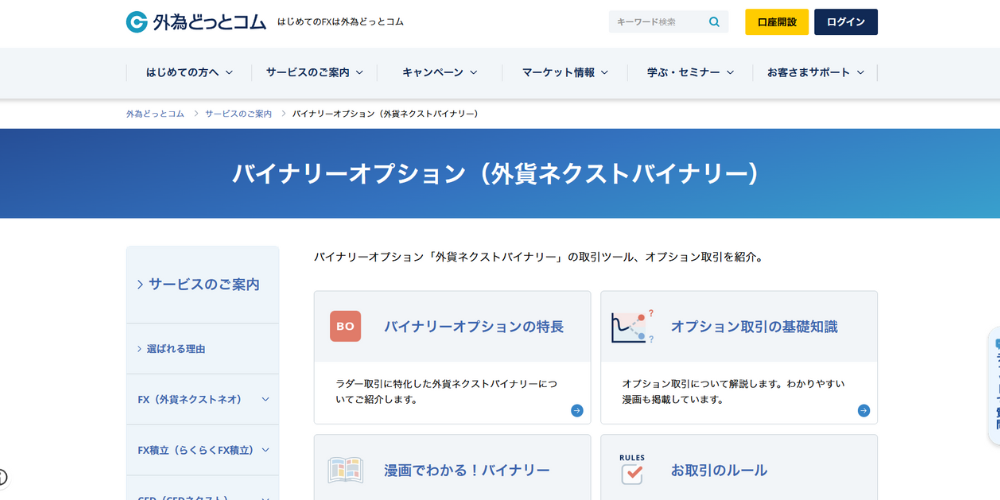Viewport: 1000px width, 500px height.
Task: Click the search magnifier icon
Action: point(714,22)
